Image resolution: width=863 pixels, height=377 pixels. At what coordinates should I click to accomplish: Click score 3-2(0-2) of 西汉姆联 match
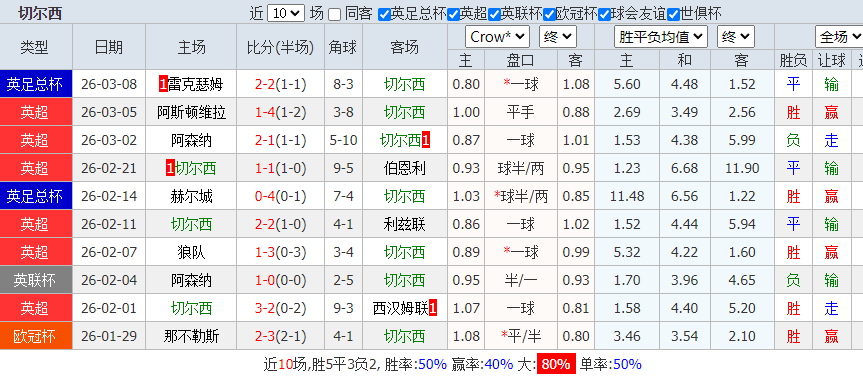(280, 308)
